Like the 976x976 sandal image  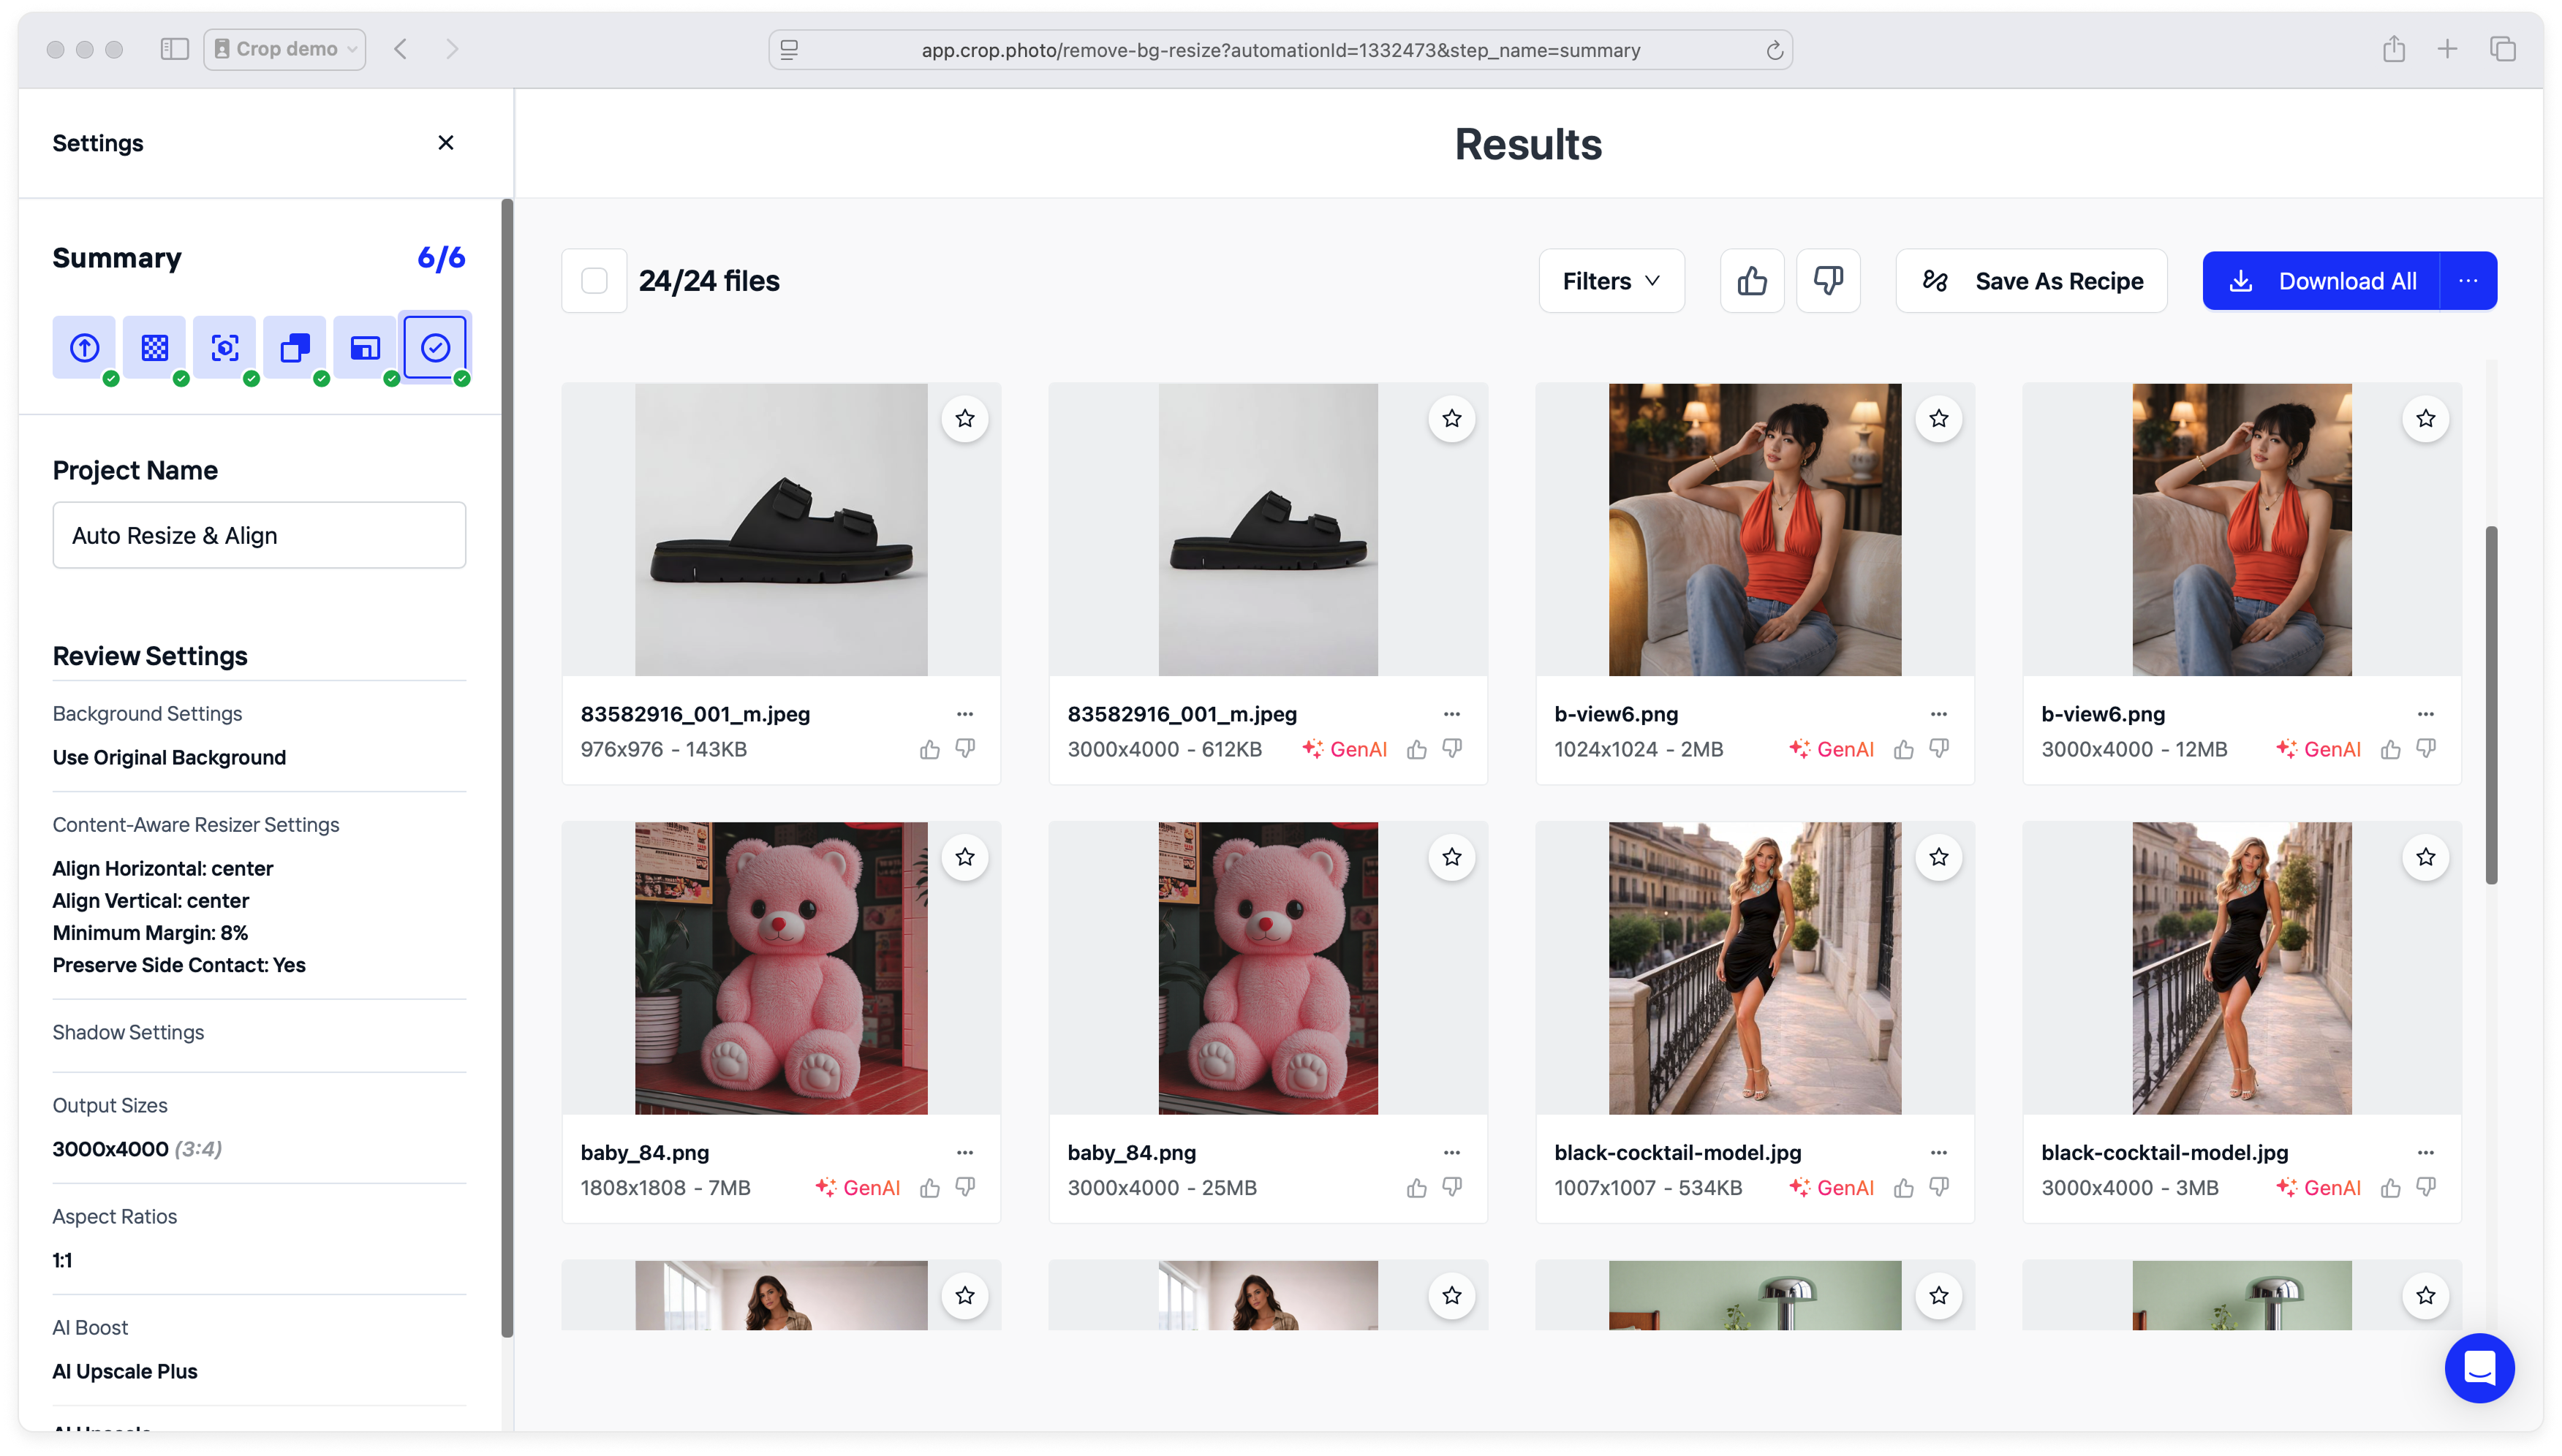pyautogui.click(x=930, y=749)
